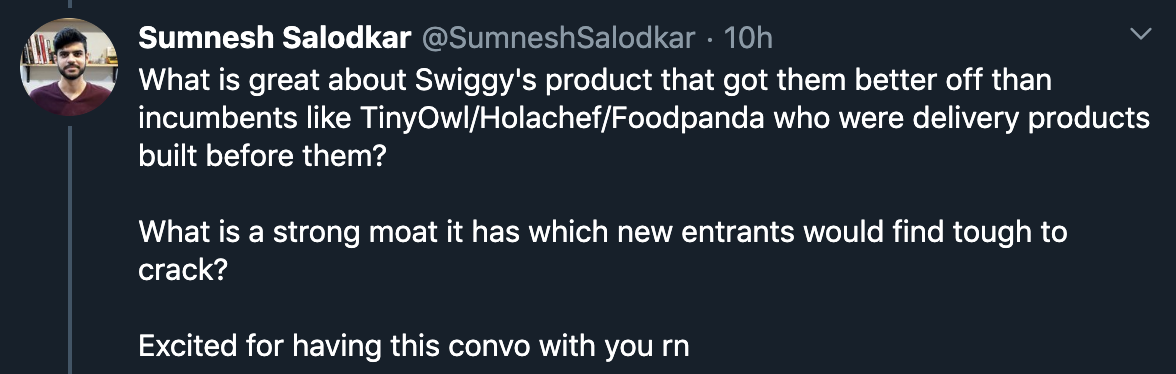Click the text 'built before them?'
The width and height of the screenshot is (1176, 374).
click(x=261, y=157)
